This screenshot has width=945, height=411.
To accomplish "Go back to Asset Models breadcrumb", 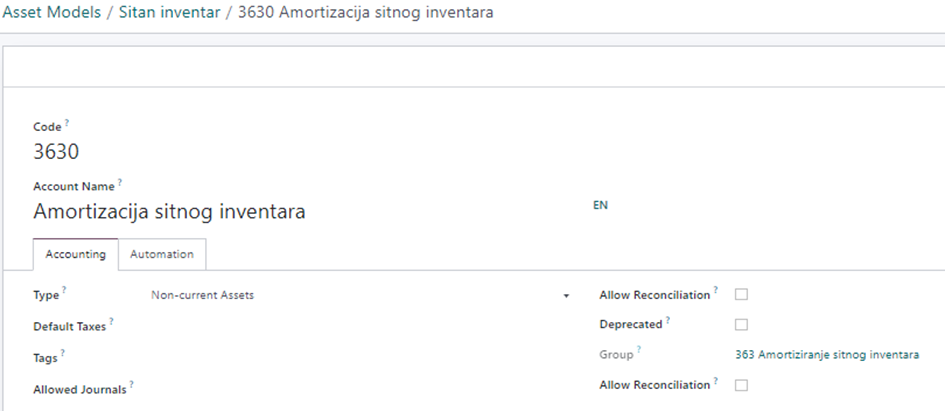I will [x=51, y=13].
